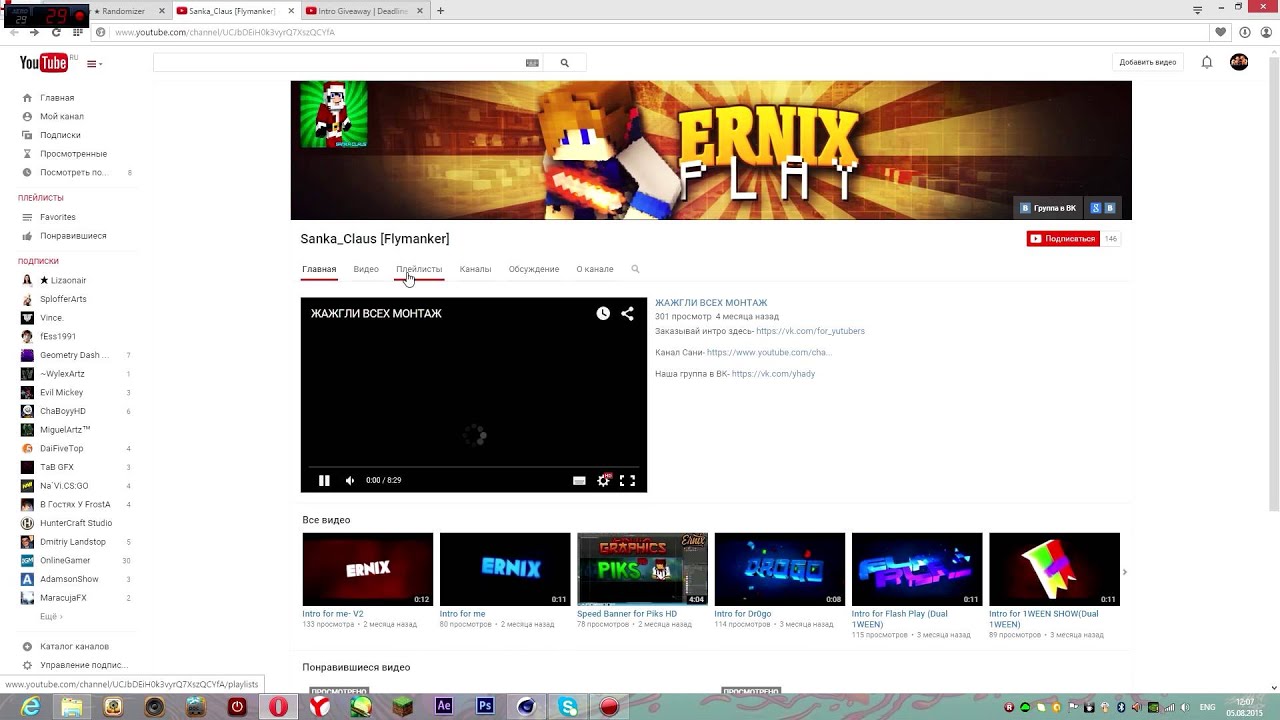Open the Intro for me- V2 thumbnail
1280x720 pixels.
[368, 569]
